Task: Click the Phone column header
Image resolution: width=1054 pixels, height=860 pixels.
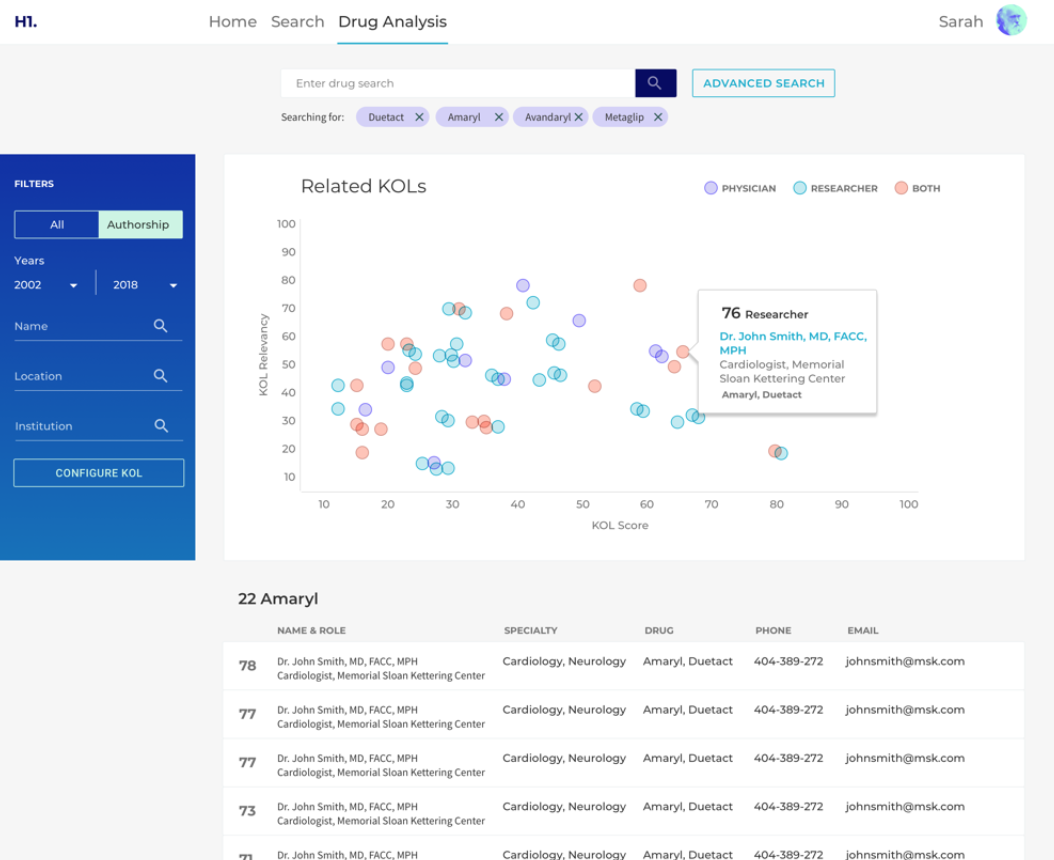Action: (773, 630)
